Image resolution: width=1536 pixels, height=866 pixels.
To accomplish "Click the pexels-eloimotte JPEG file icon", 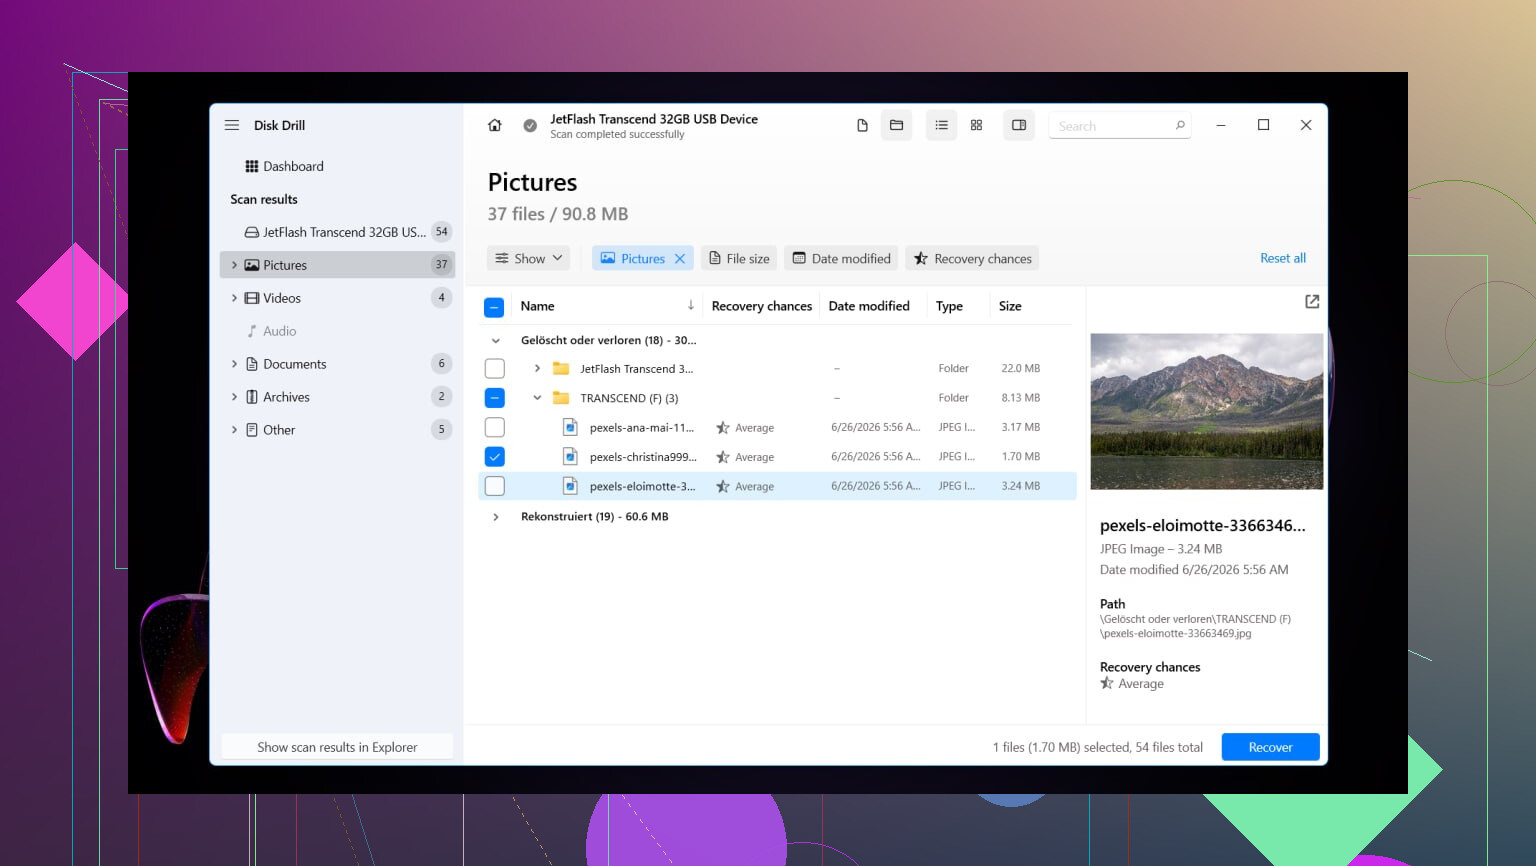I will point(570,486).
